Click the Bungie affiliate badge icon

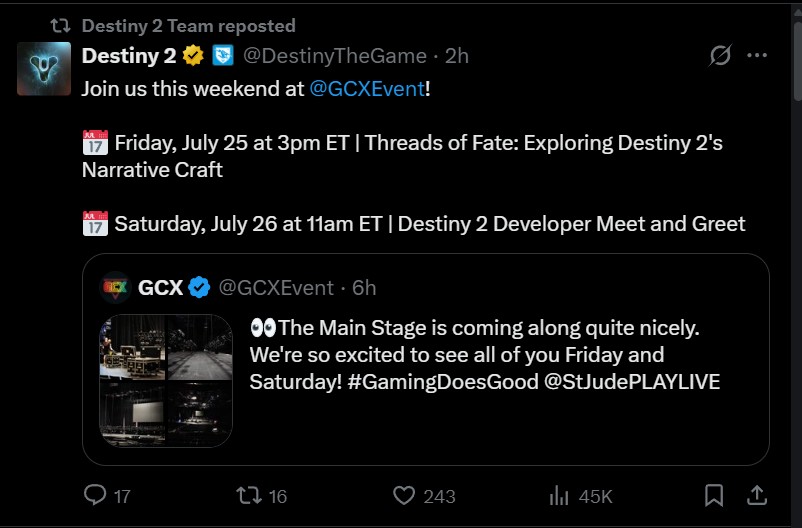[x=223, y=55]
